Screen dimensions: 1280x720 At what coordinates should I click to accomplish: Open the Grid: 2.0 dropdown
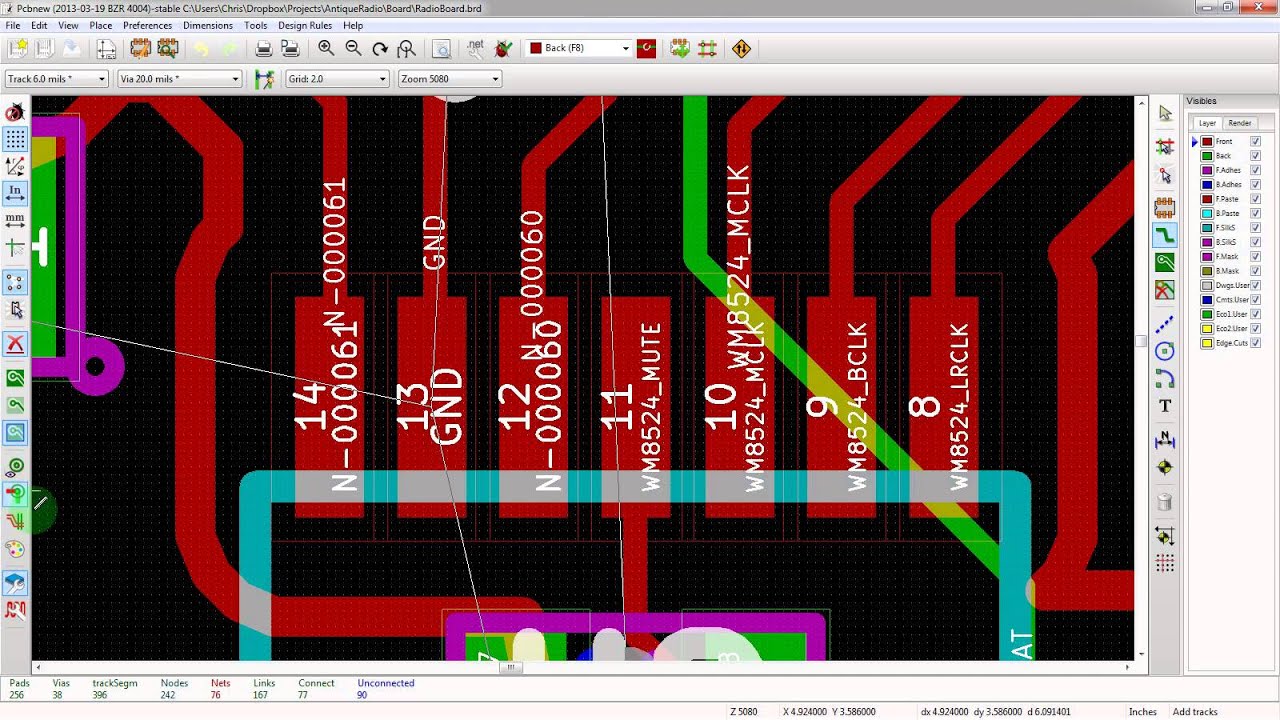point(336,79)
